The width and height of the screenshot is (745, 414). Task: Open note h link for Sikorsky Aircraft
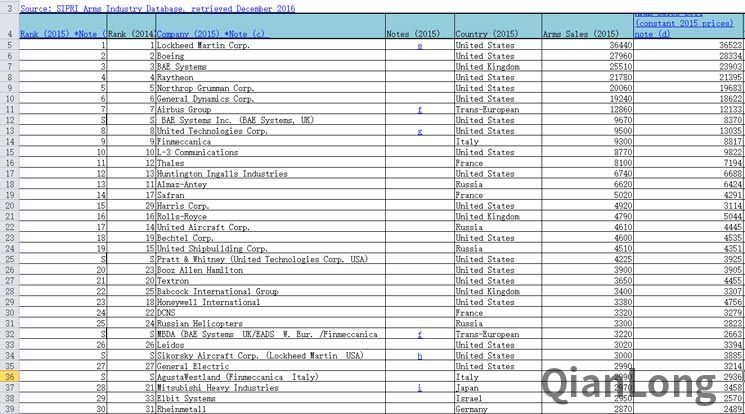click(420, 356)
